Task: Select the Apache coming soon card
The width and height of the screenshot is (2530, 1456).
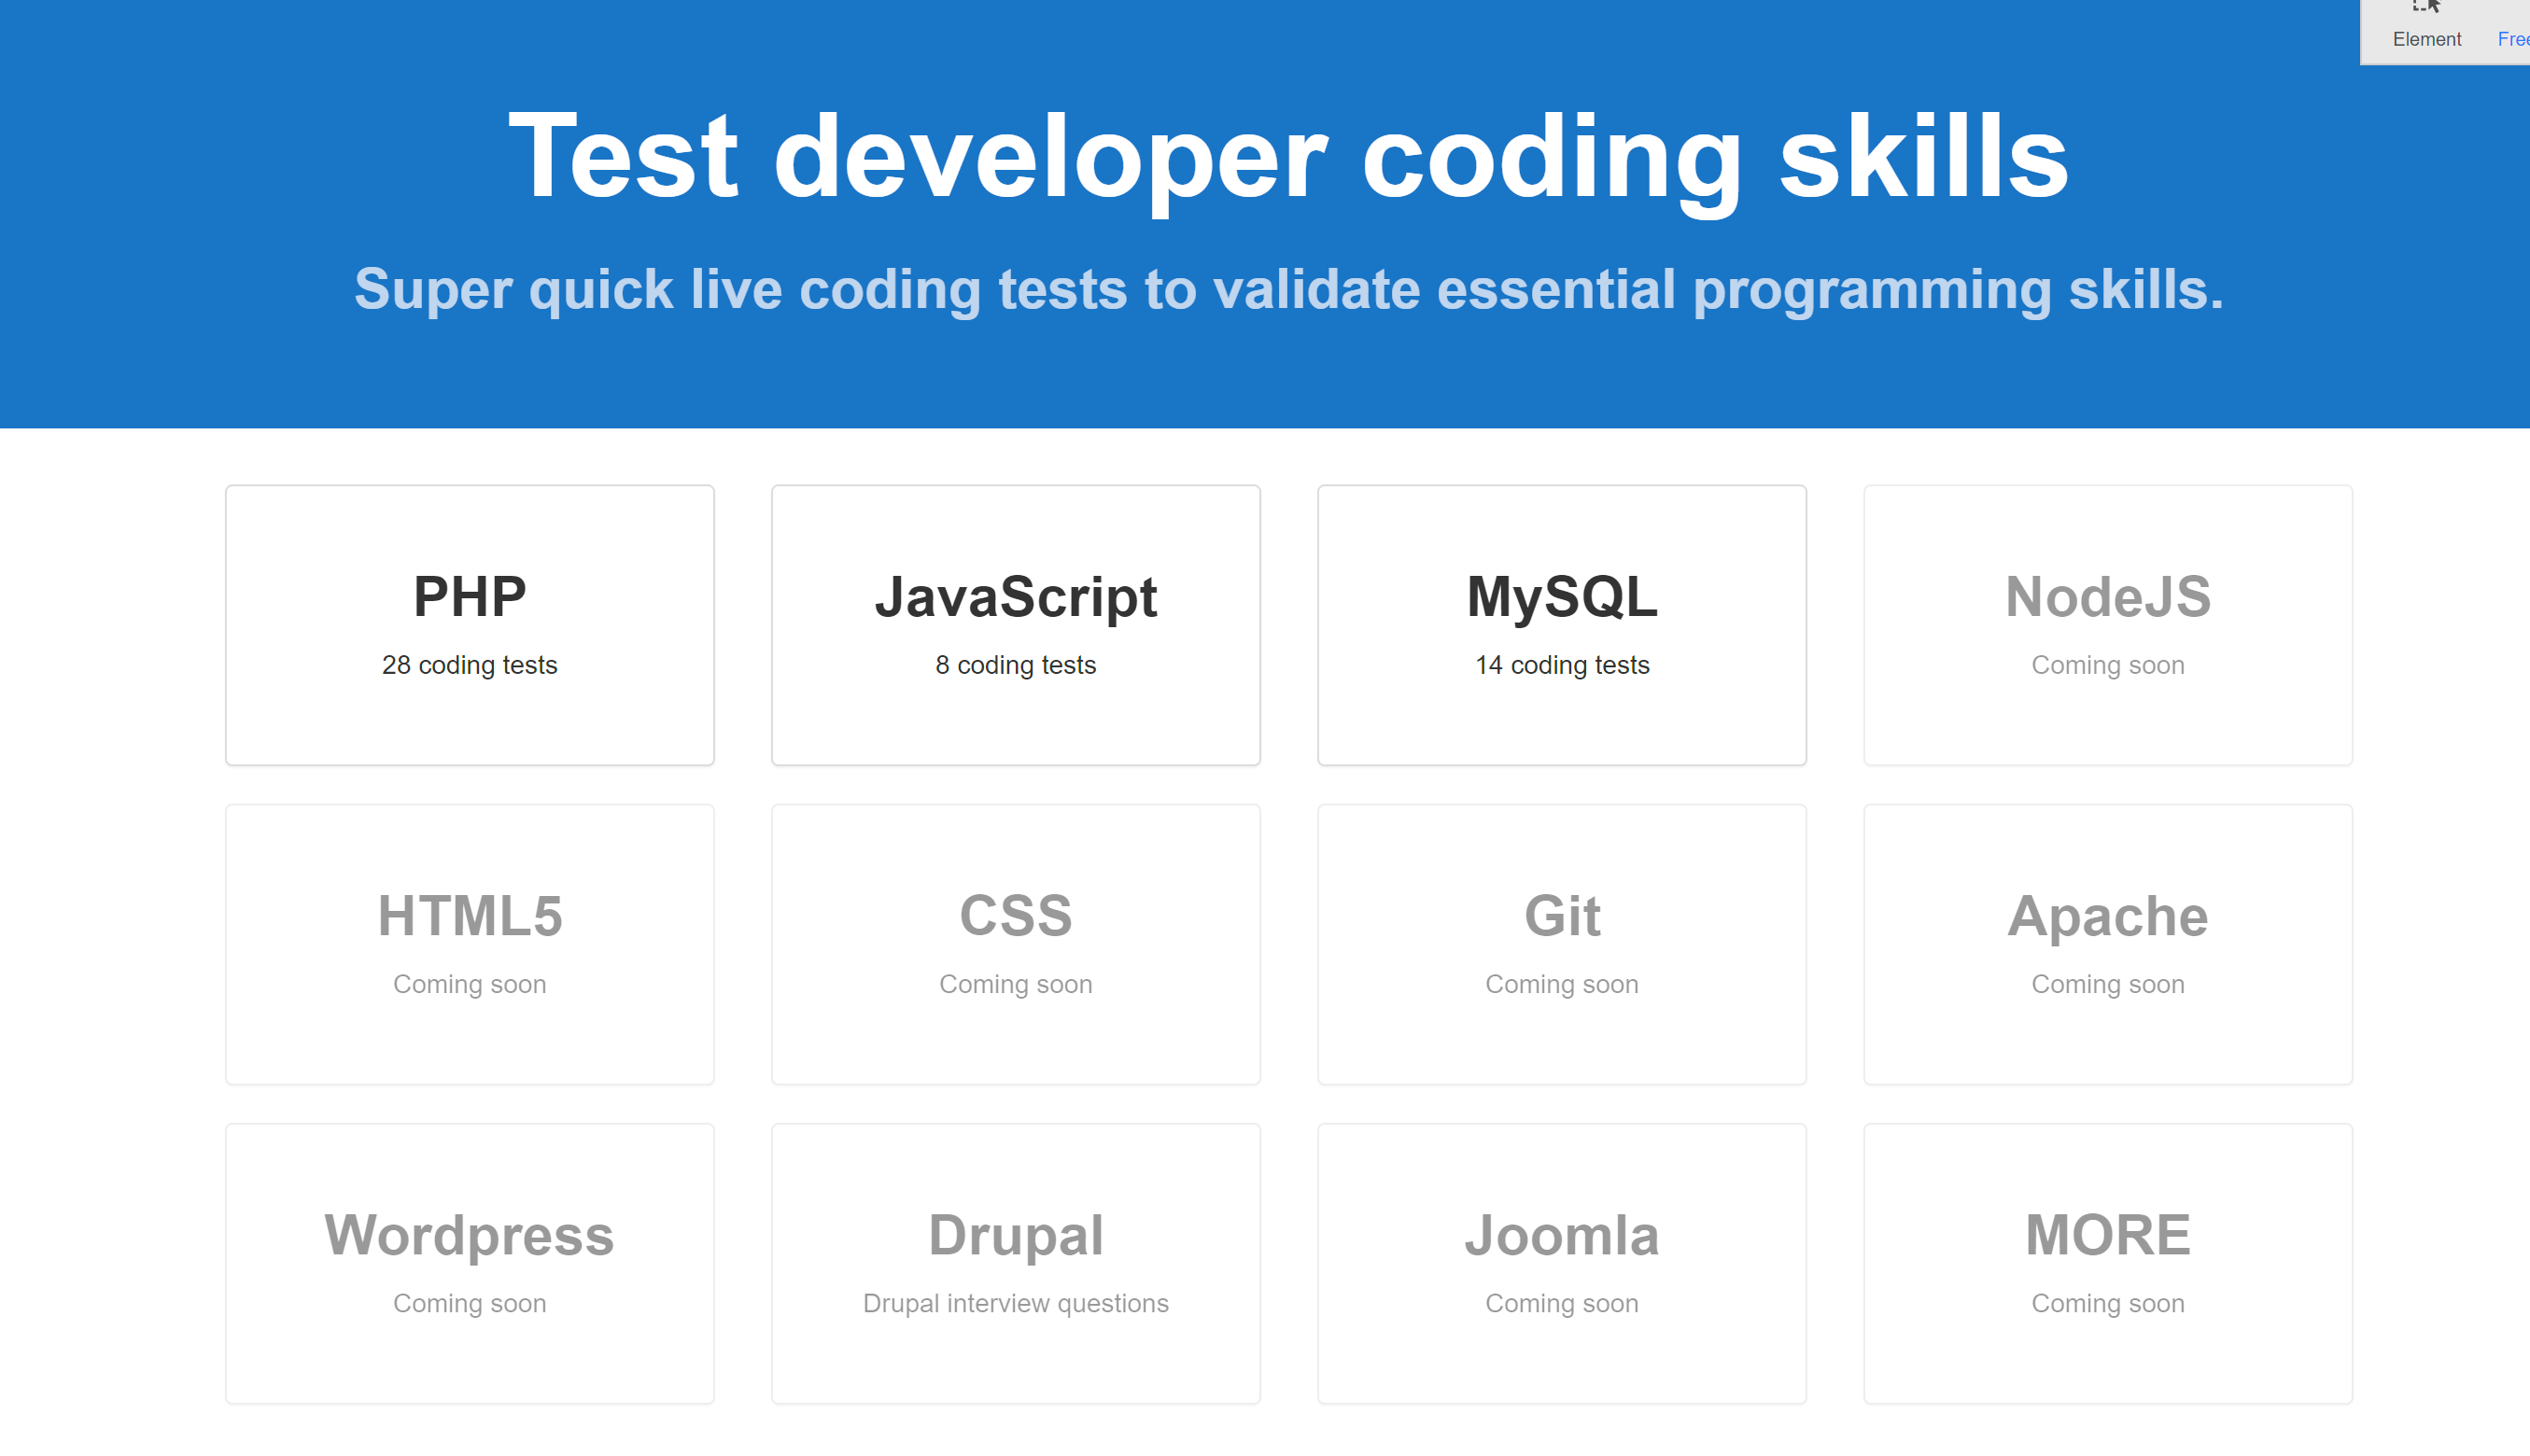Action: point(2108,944)
